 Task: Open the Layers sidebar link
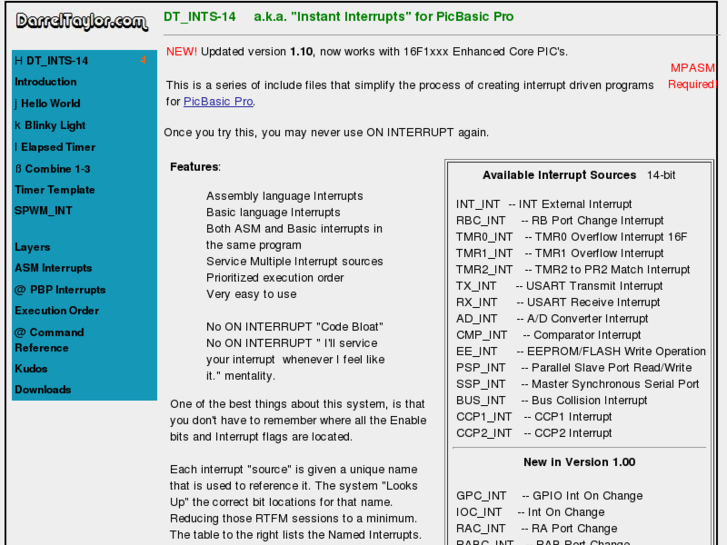pos(32,247)
